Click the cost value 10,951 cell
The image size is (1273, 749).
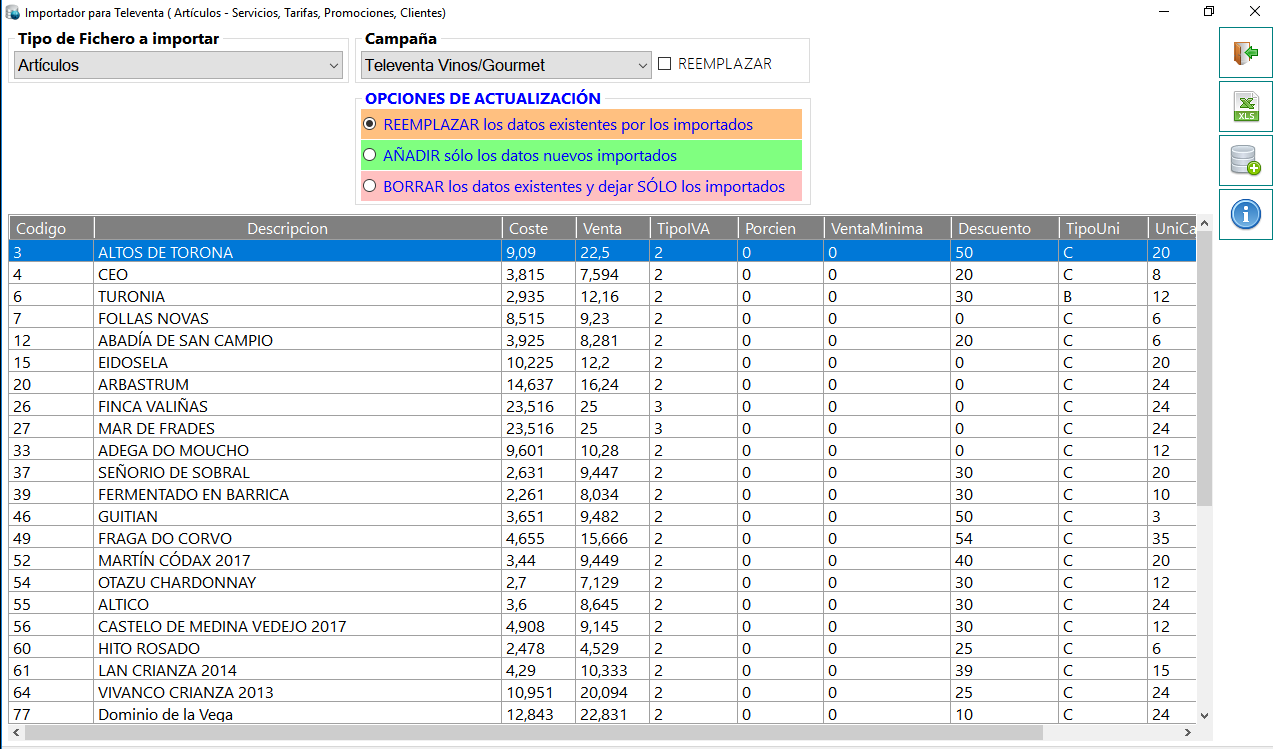coord(540,692)
